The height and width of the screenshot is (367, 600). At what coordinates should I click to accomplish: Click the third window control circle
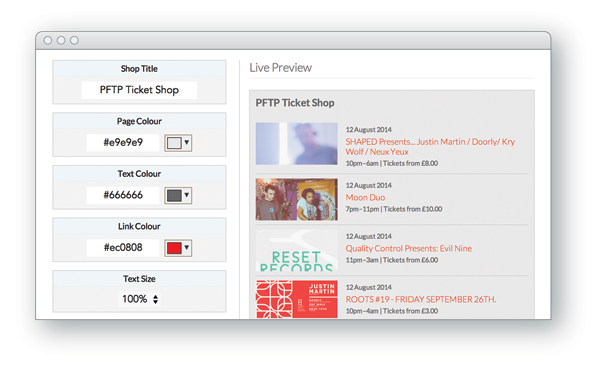tap(74, 40)
